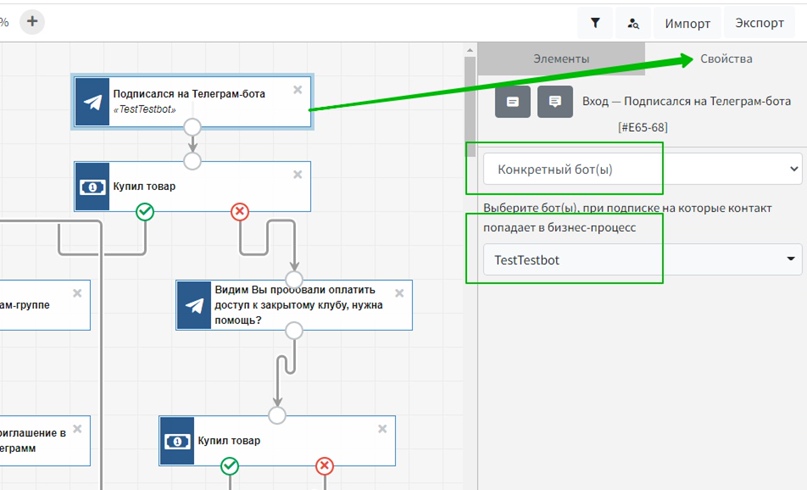
Task: Remove the first 'Купил товар' block
Action: click(297, 175)
